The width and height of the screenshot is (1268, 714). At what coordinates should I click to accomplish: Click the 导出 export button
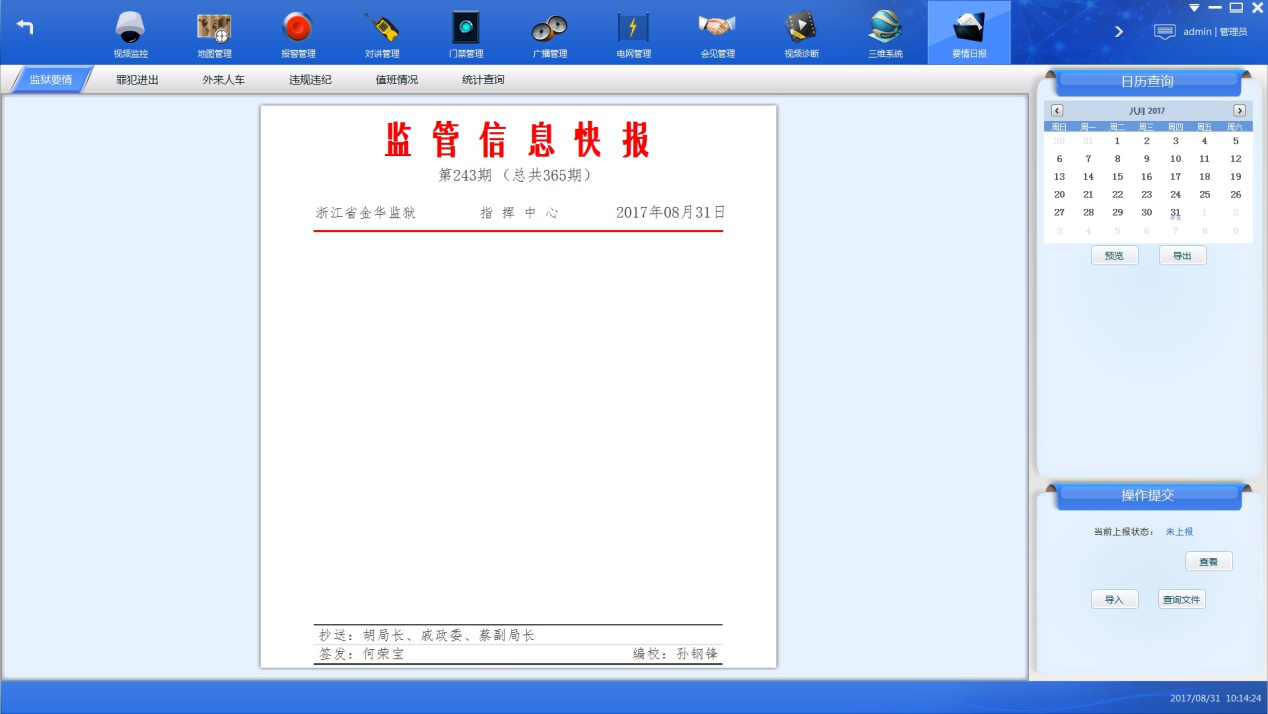coord(1182,256)
